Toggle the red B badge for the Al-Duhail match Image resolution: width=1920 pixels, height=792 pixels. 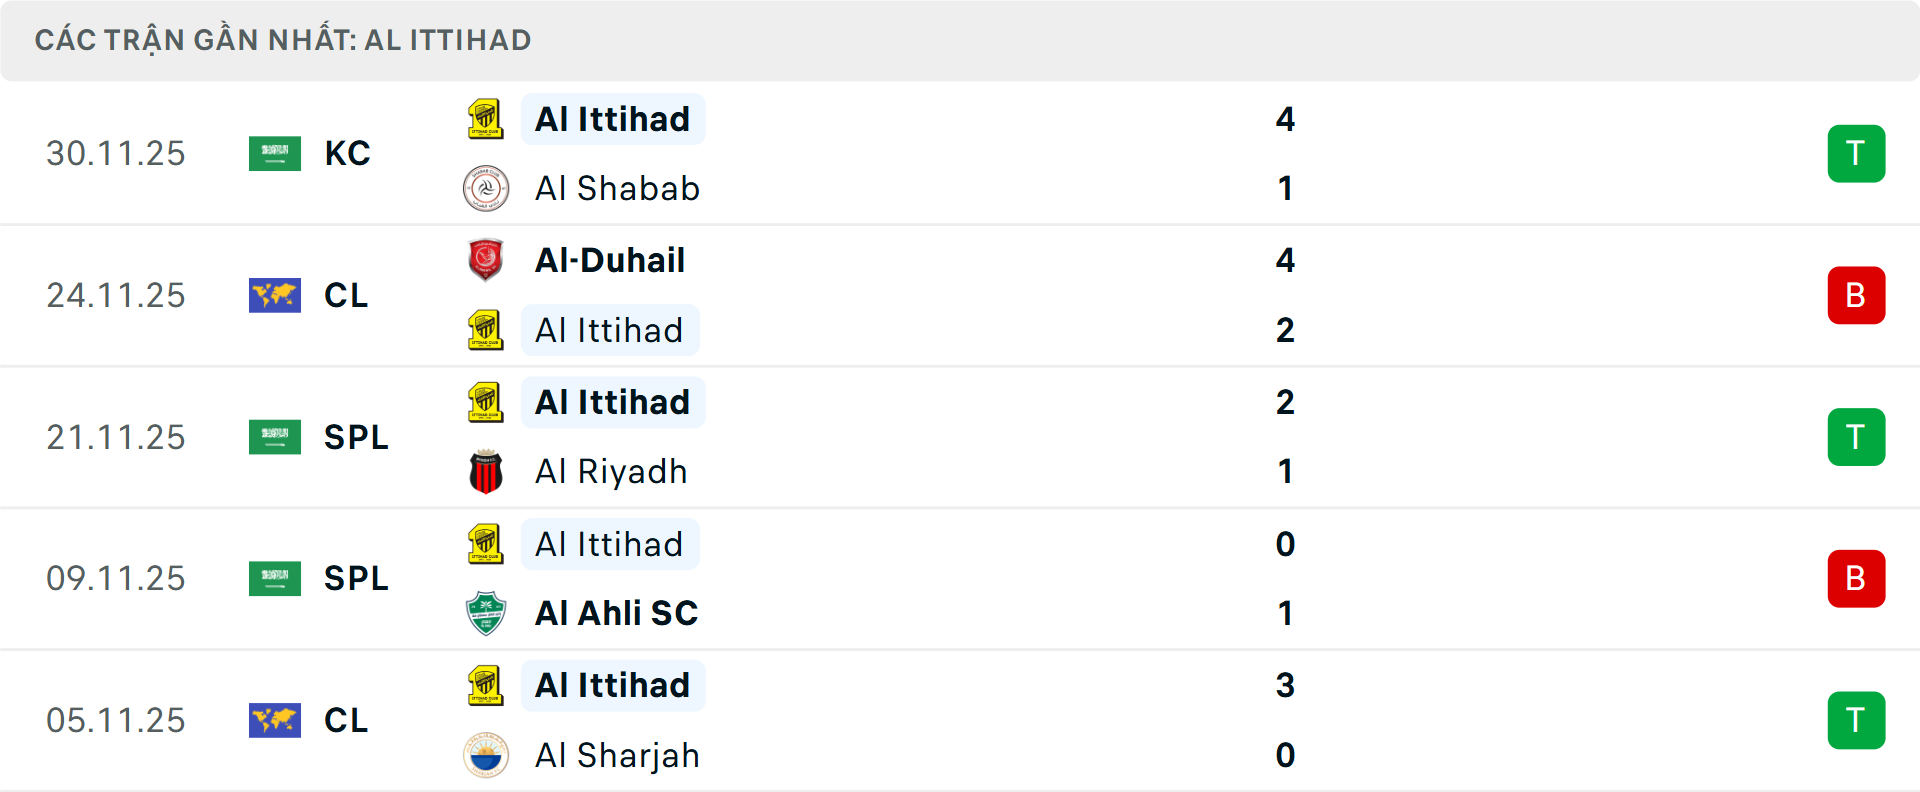[1857, 295]
